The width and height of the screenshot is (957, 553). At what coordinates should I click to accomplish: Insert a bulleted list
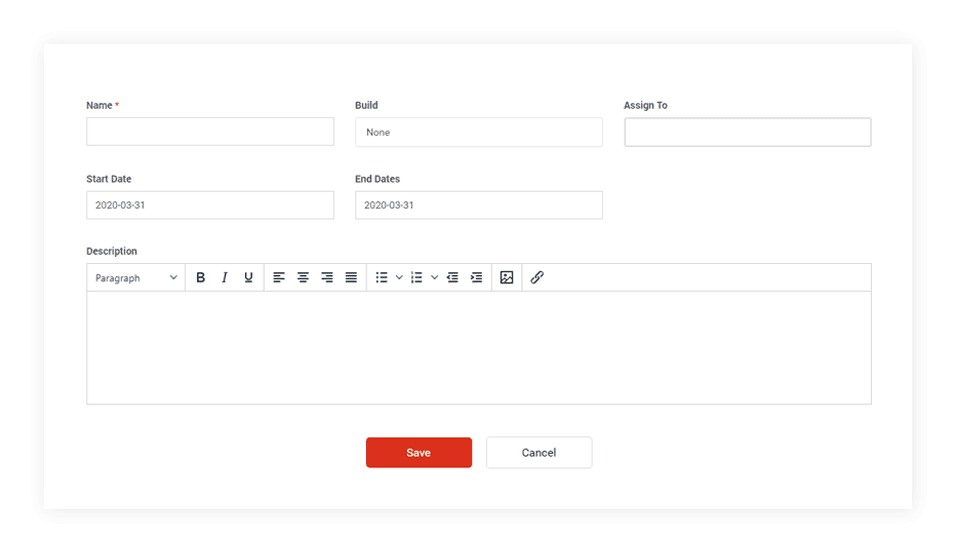pyautogui.click(x=381, y=278)
